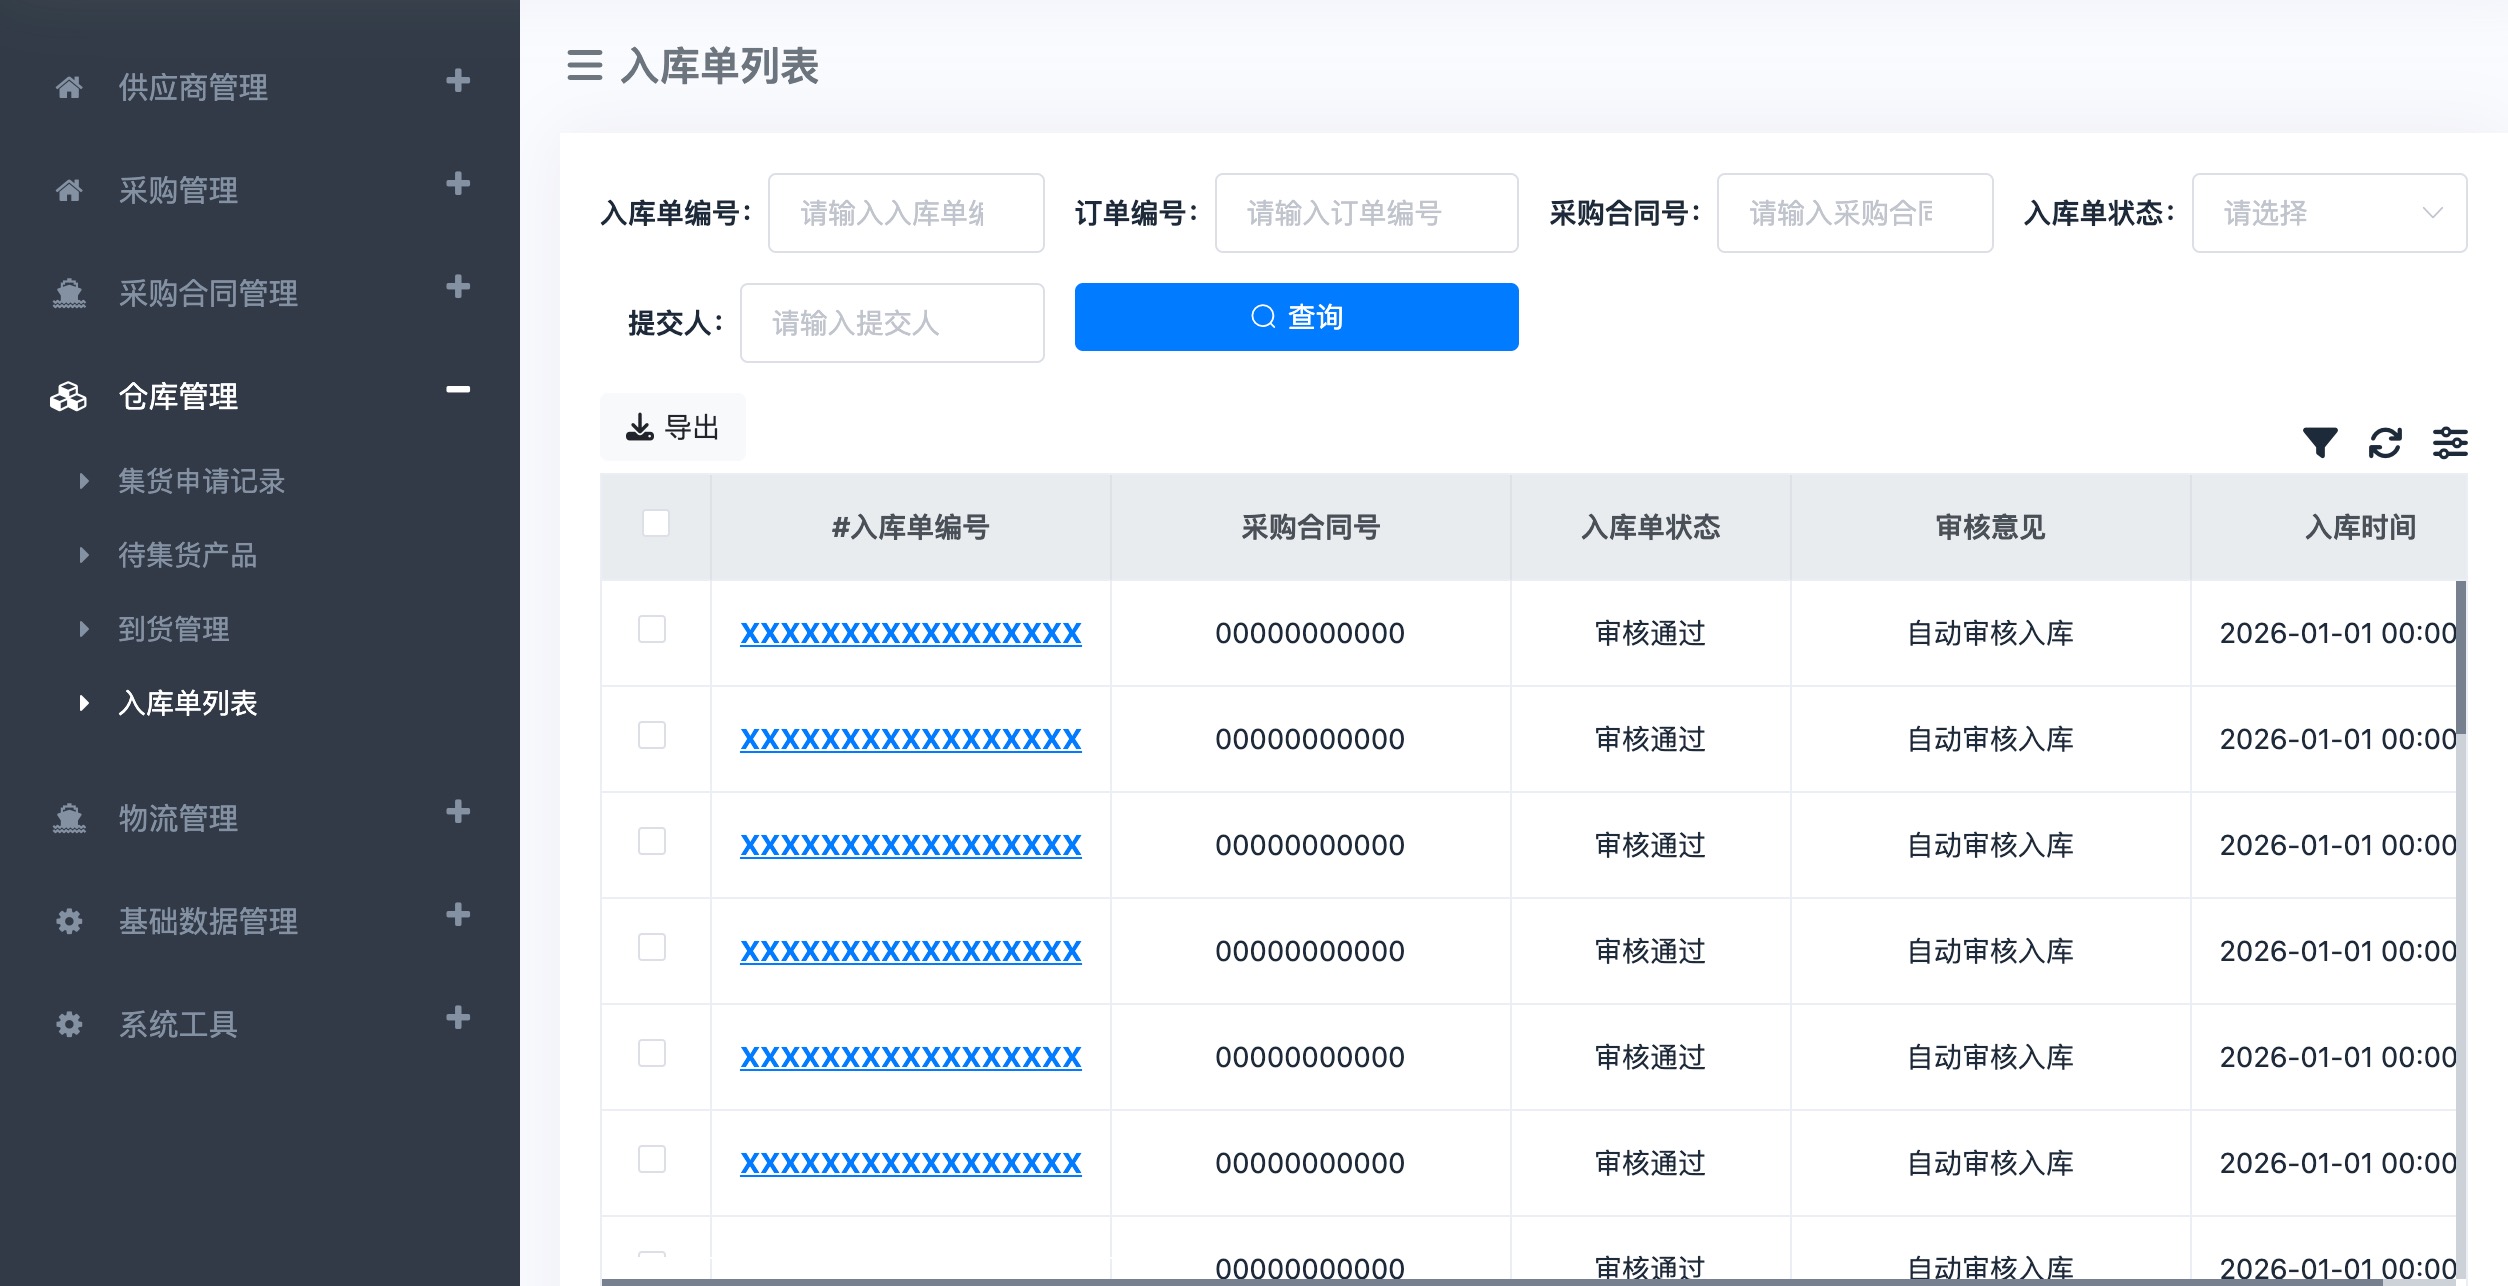Expand 采购管理 menu with plus
This screenshot has width=2508, height=1286.
pos(458,184)
